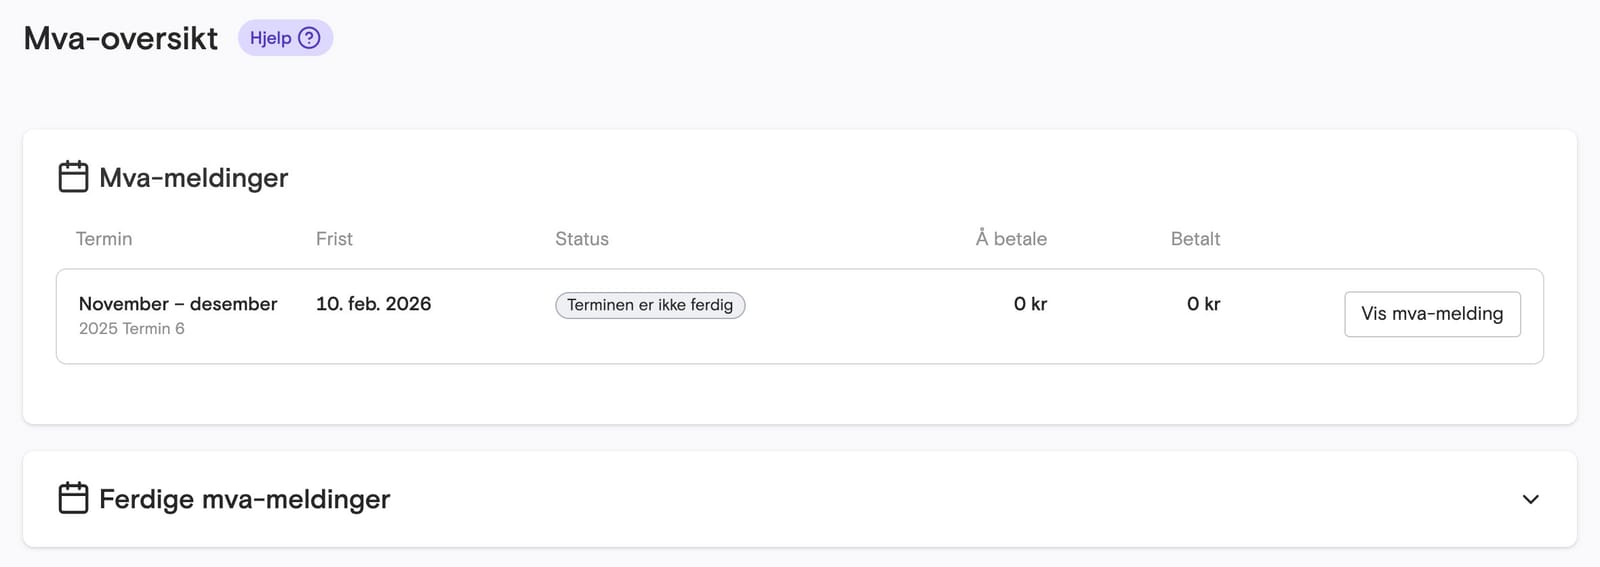Click the Betalt amount 0 kr

[x=1203, y=304]
